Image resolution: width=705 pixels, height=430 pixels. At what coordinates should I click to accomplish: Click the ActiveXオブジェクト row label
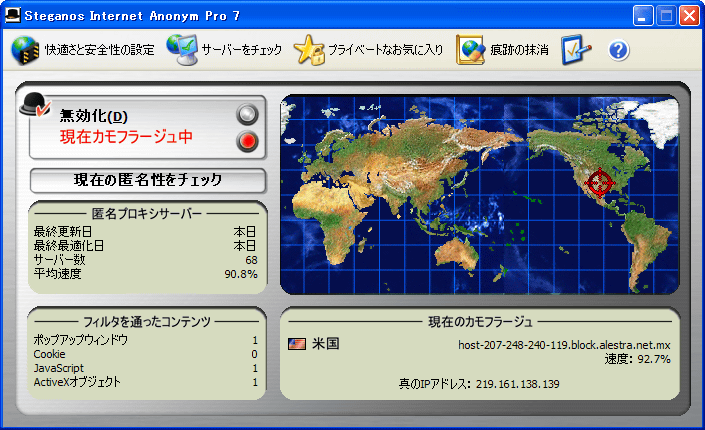pyautogui.click(x=77, y=382)
